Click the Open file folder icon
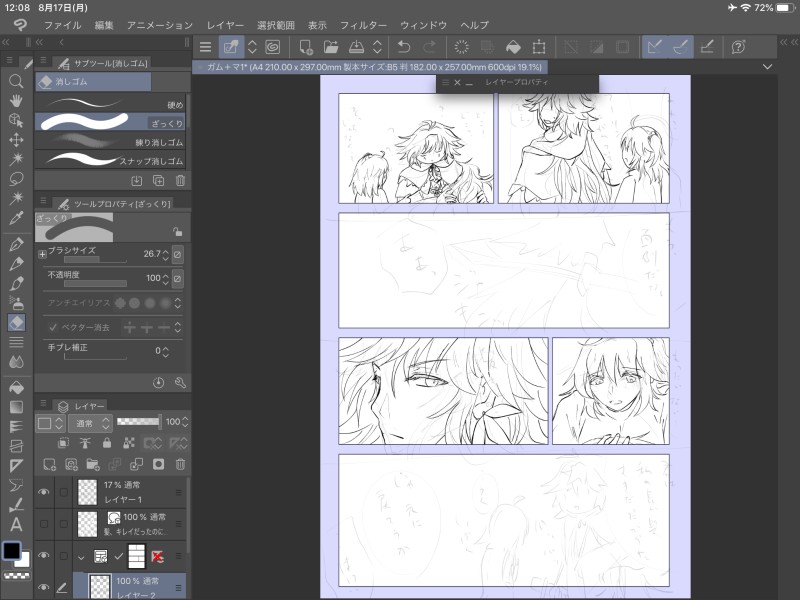800x600 pixels. click(331, 47)
